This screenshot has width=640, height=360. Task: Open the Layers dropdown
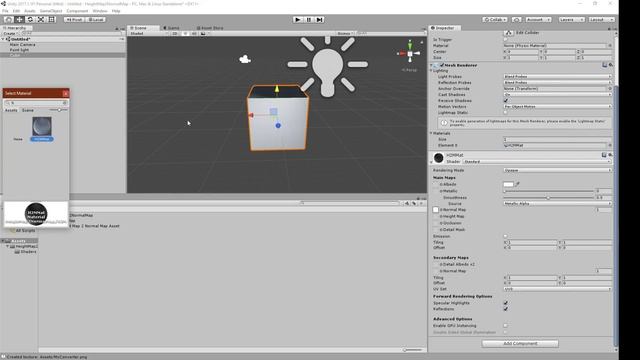(x=570, y=20)
